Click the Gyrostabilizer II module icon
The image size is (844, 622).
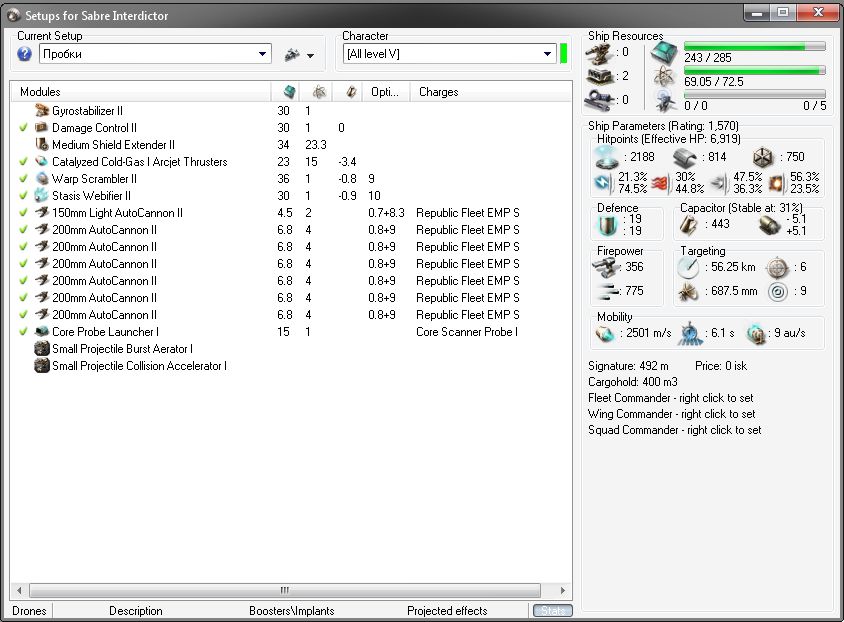coord(41,111)
